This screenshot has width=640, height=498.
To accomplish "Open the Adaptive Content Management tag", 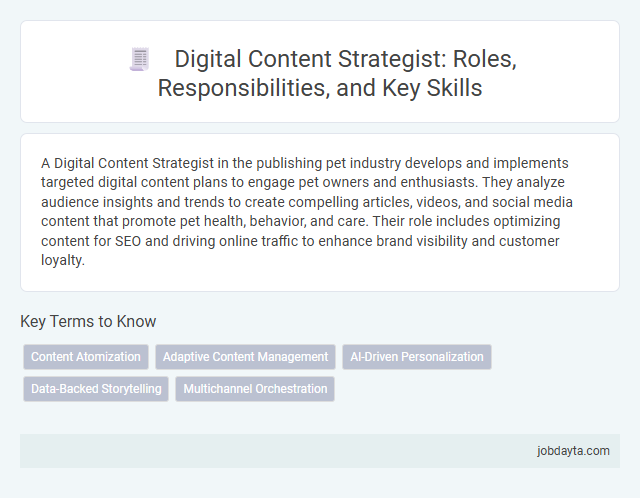I will point(245,357).
